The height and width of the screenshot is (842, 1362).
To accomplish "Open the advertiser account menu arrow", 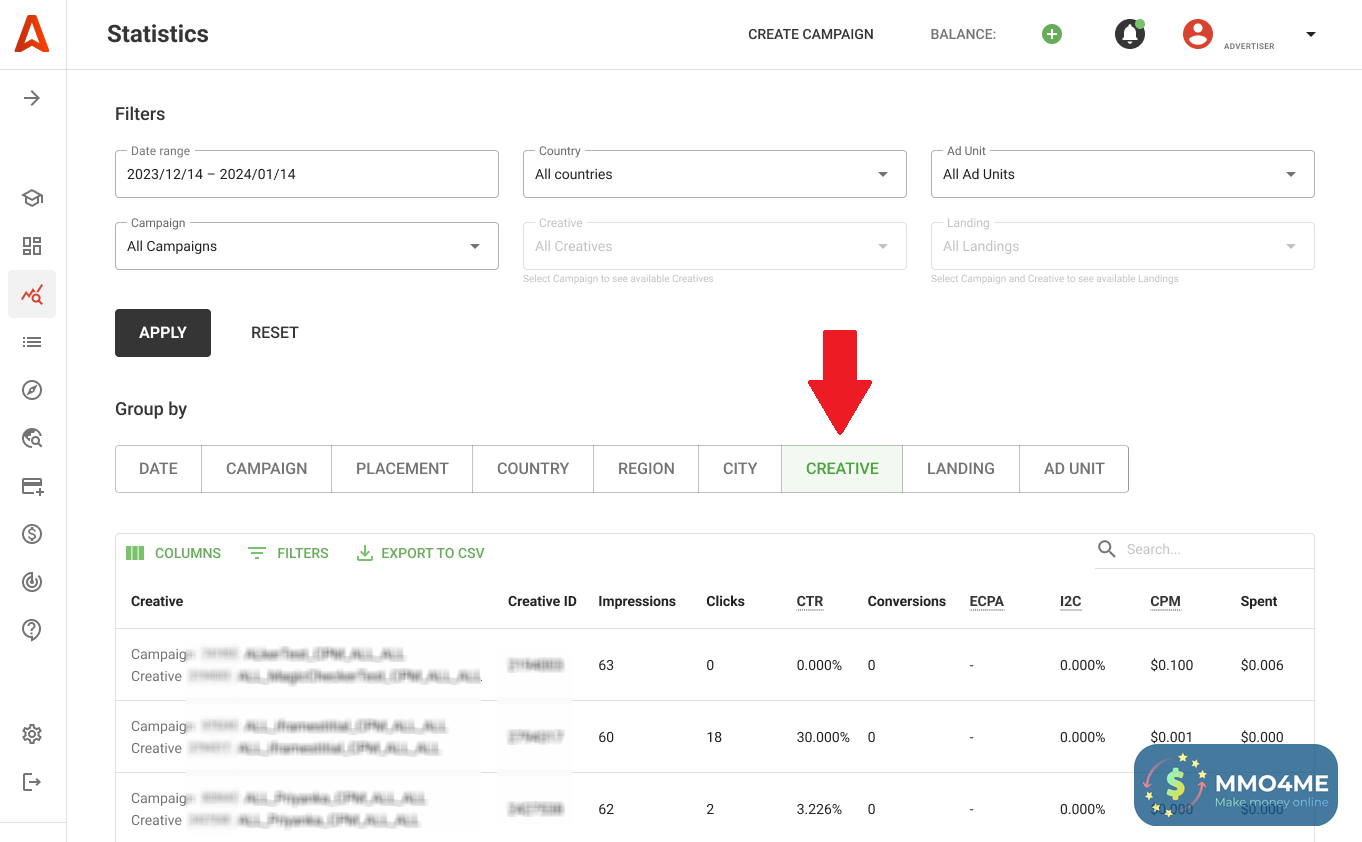I will [1310, 34].
